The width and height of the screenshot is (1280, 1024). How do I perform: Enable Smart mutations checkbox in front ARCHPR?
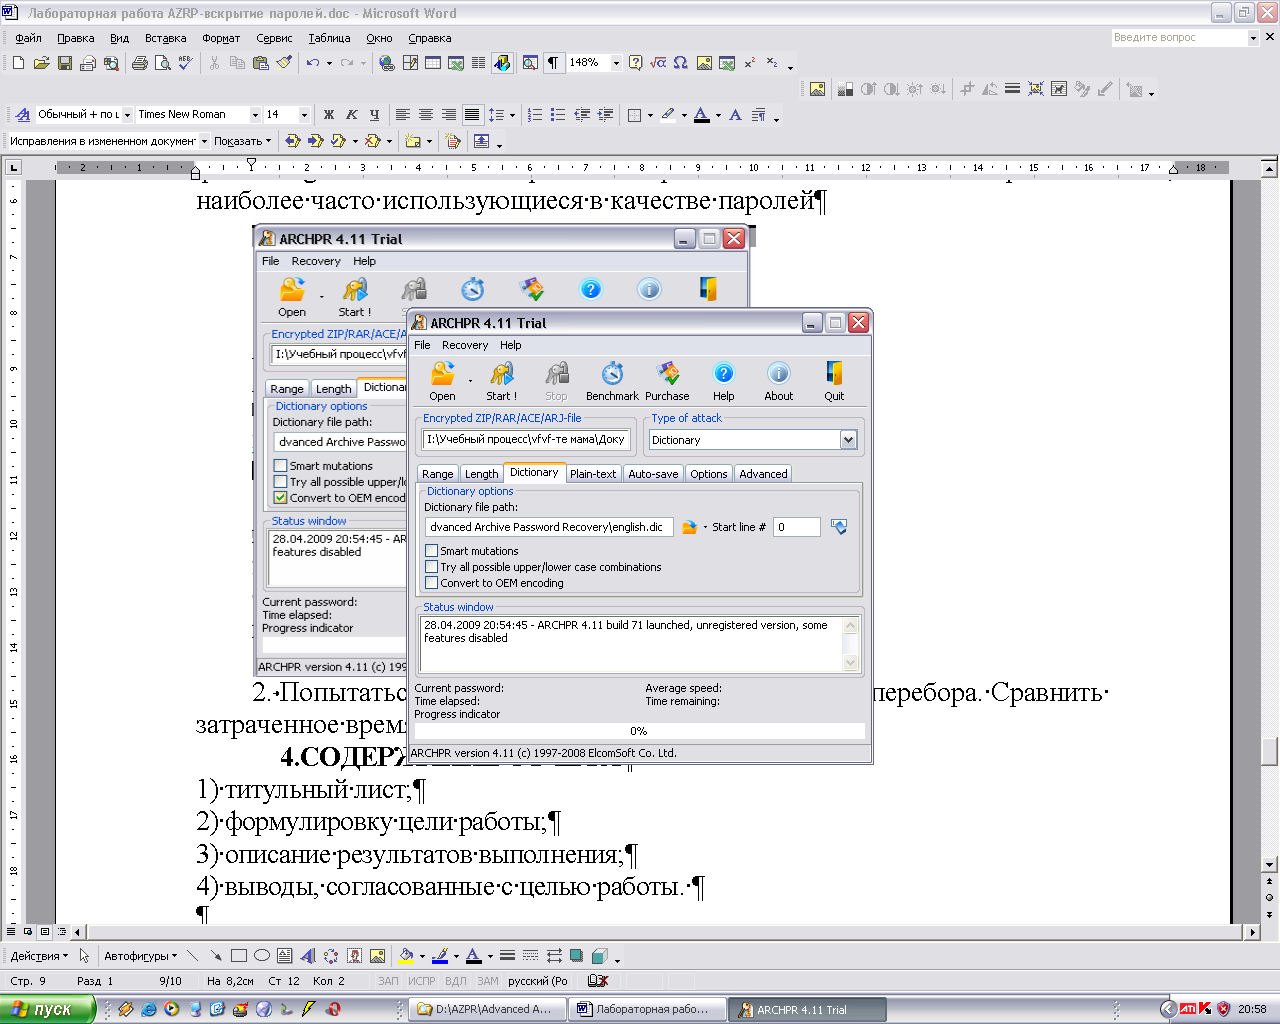coord(431,551)
